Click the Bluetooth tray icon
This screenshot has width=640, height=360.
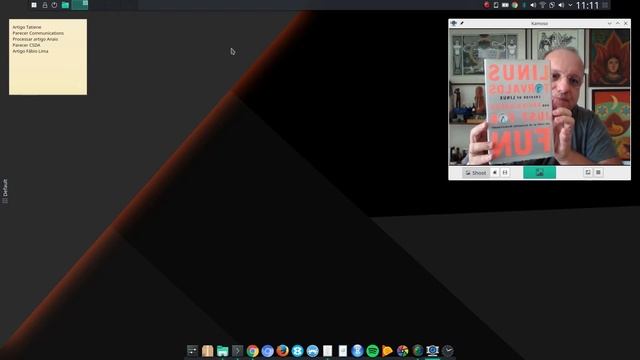[524, 5]
